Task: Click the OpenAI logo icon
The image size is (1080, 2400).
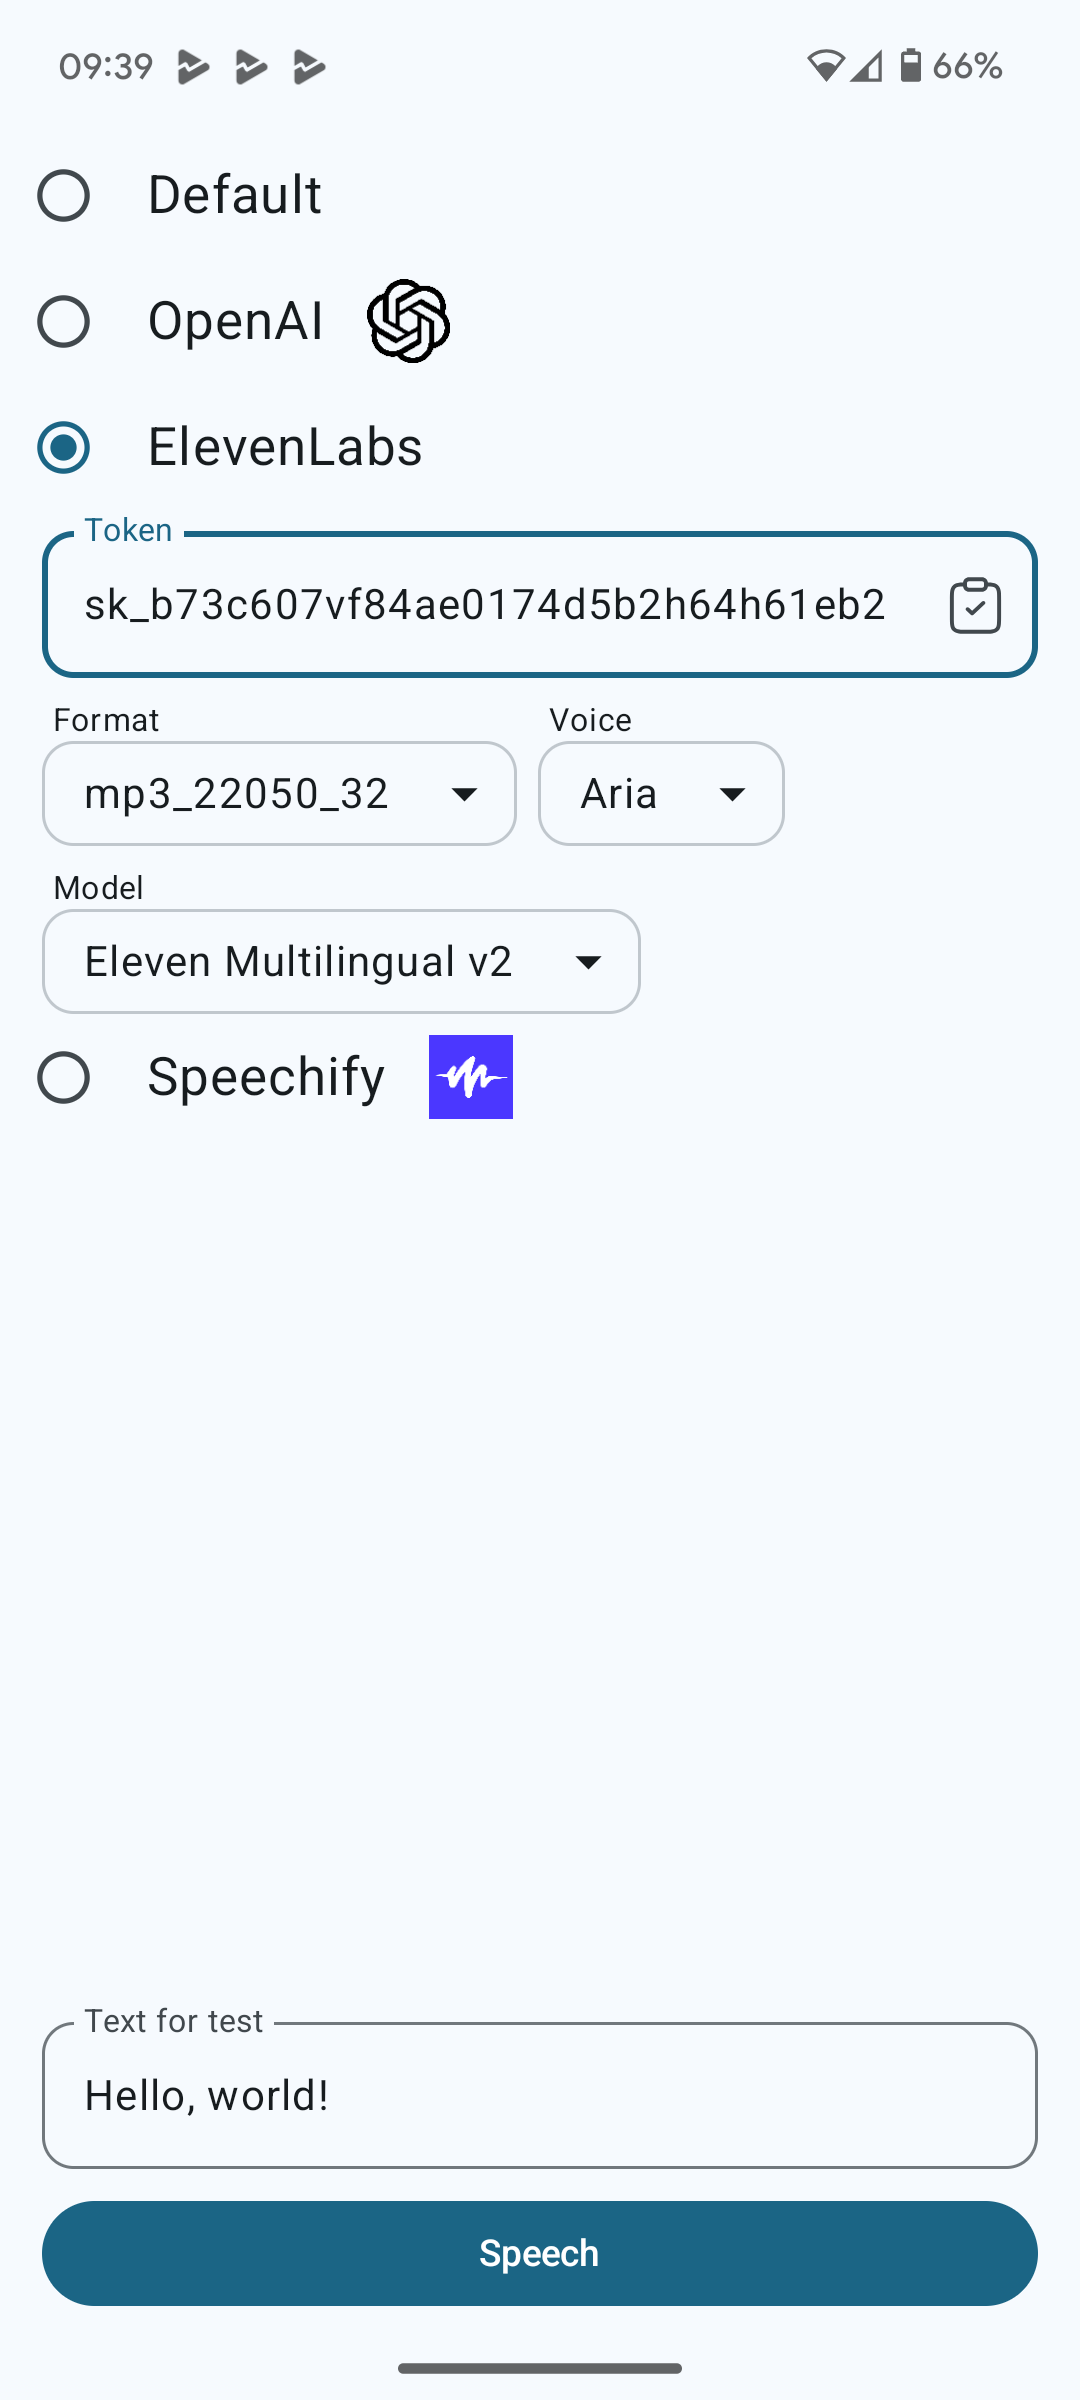Action: tap(408, 321)
